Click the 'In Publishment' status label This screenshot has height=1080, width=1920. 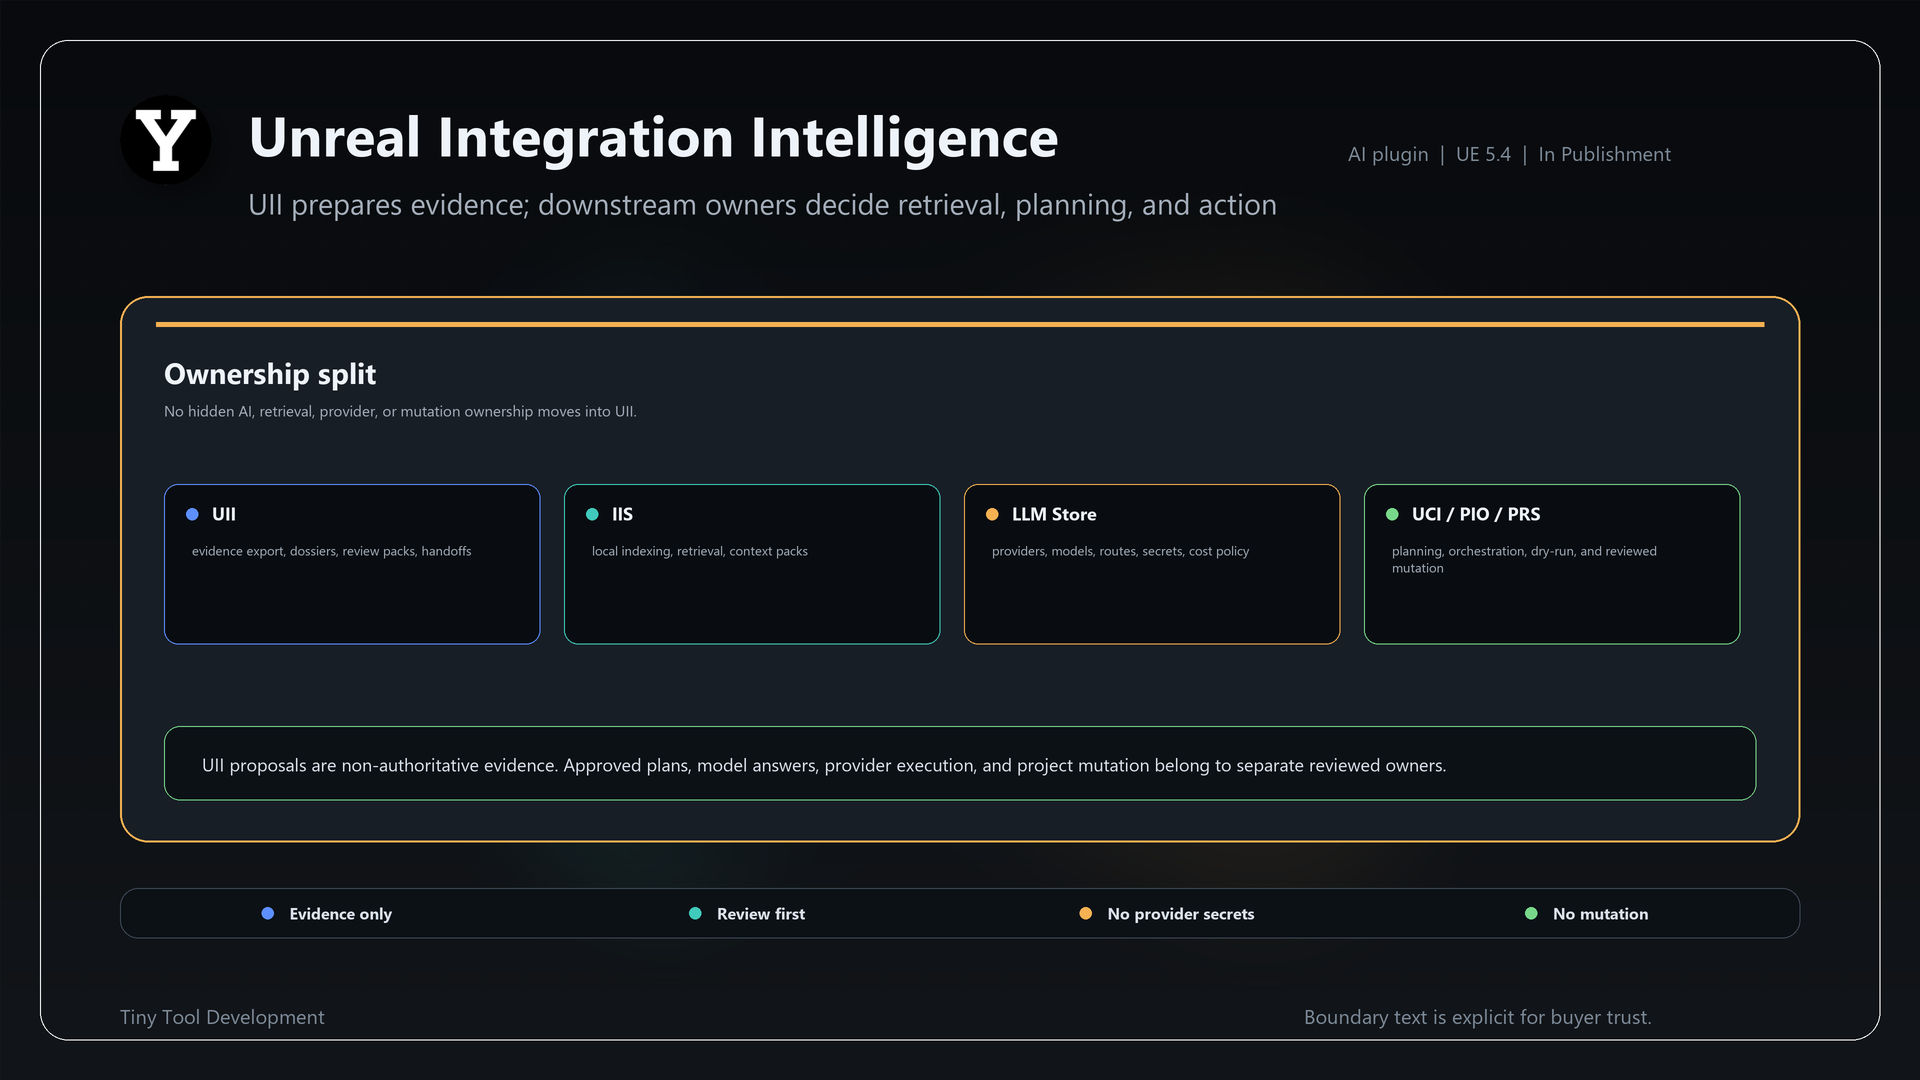click(x=1604, y=154)
